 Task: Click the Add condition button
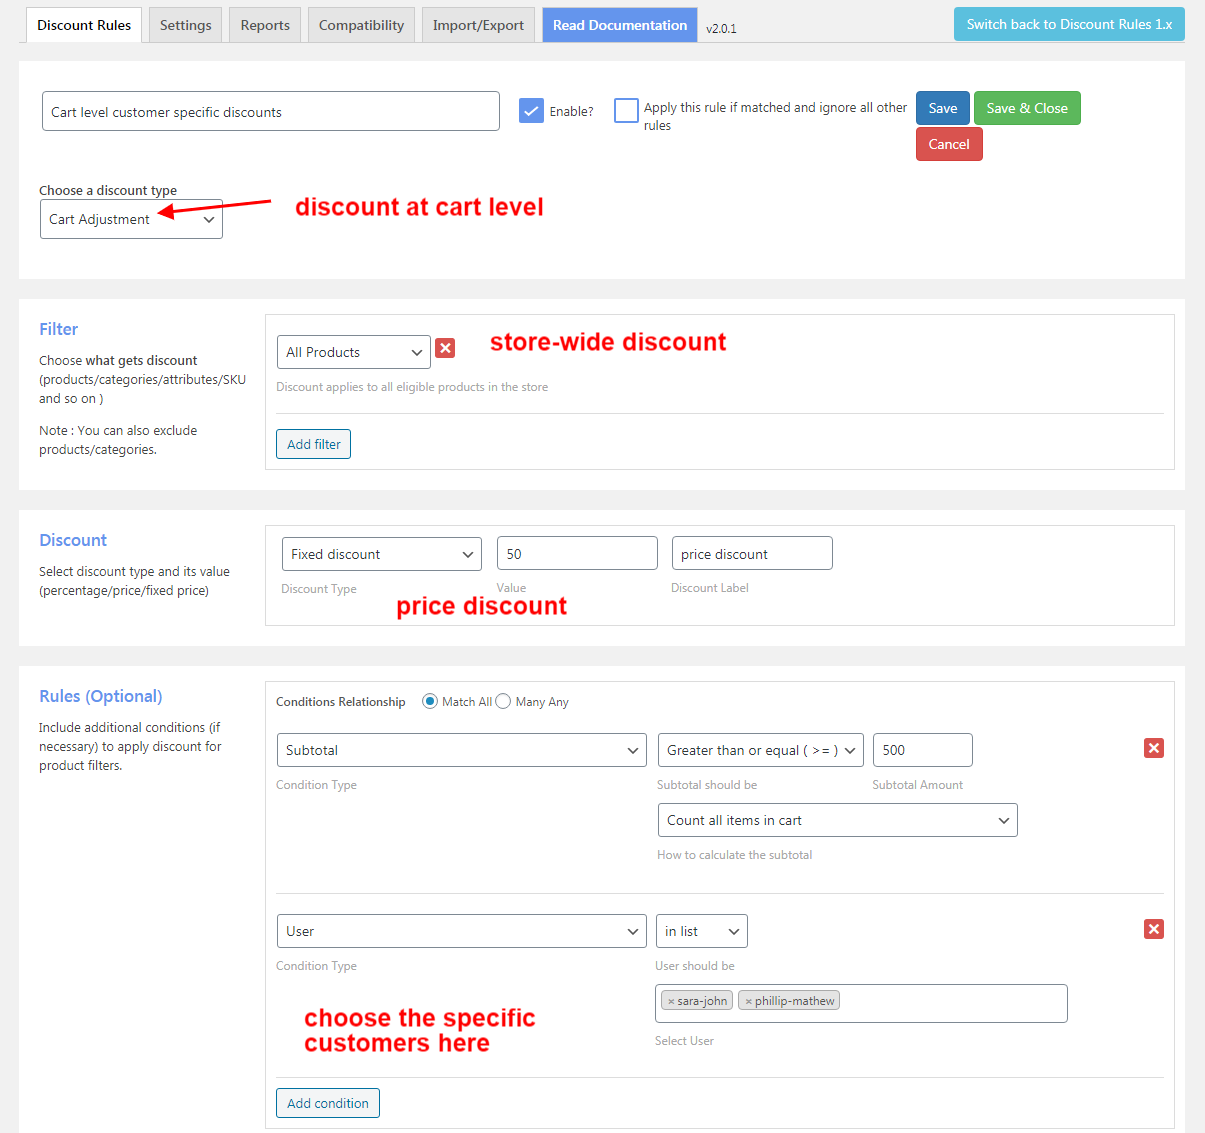click(x=327, y=1102)
